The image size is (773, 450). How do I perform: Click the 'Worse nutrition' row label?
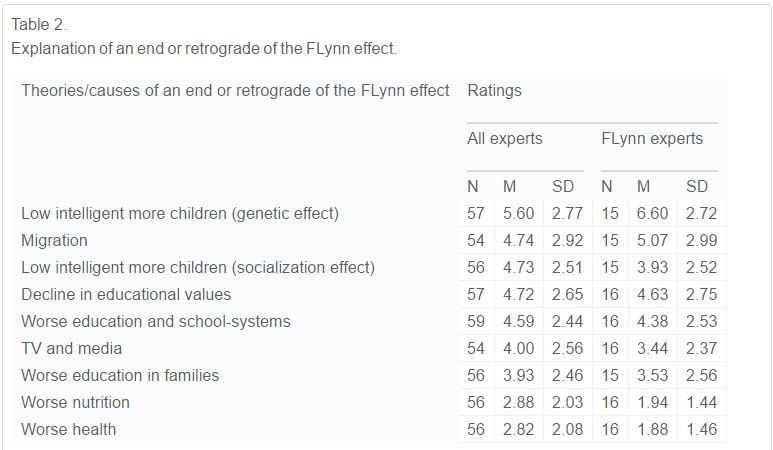[x=75, y=402]
